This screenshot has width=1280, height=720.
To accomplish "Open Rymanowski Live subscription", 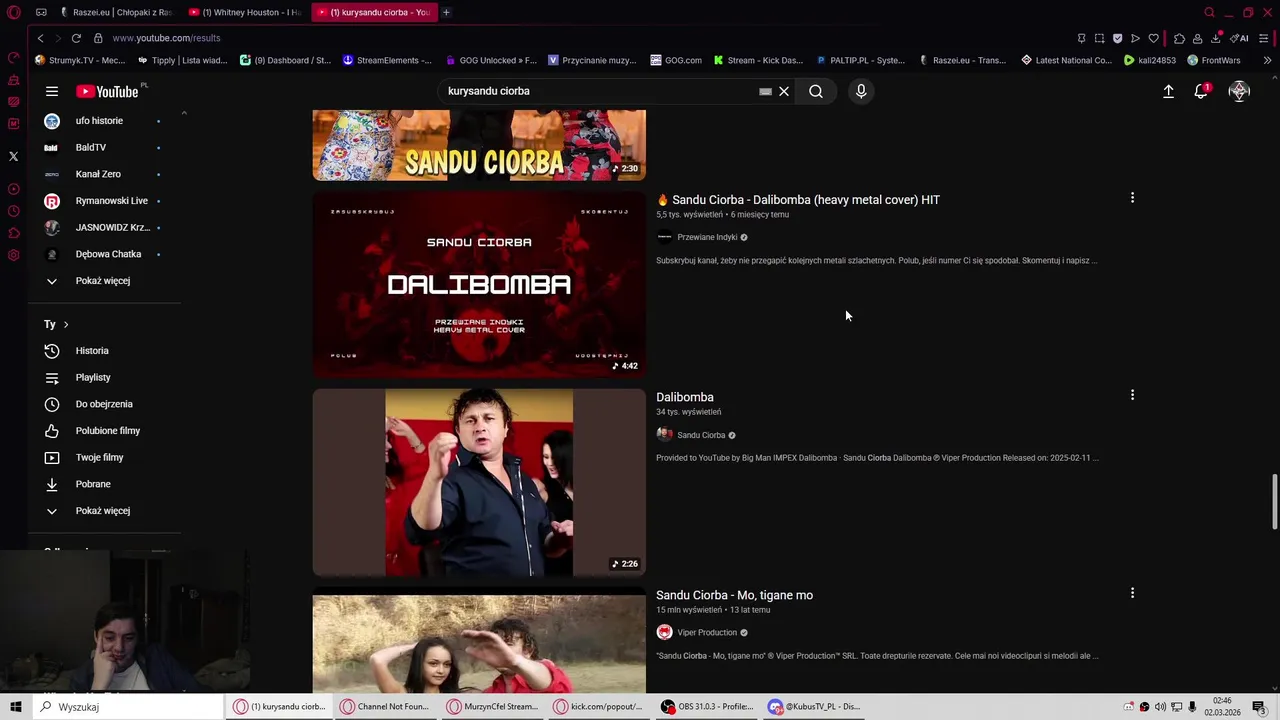I will pos(111,201).
